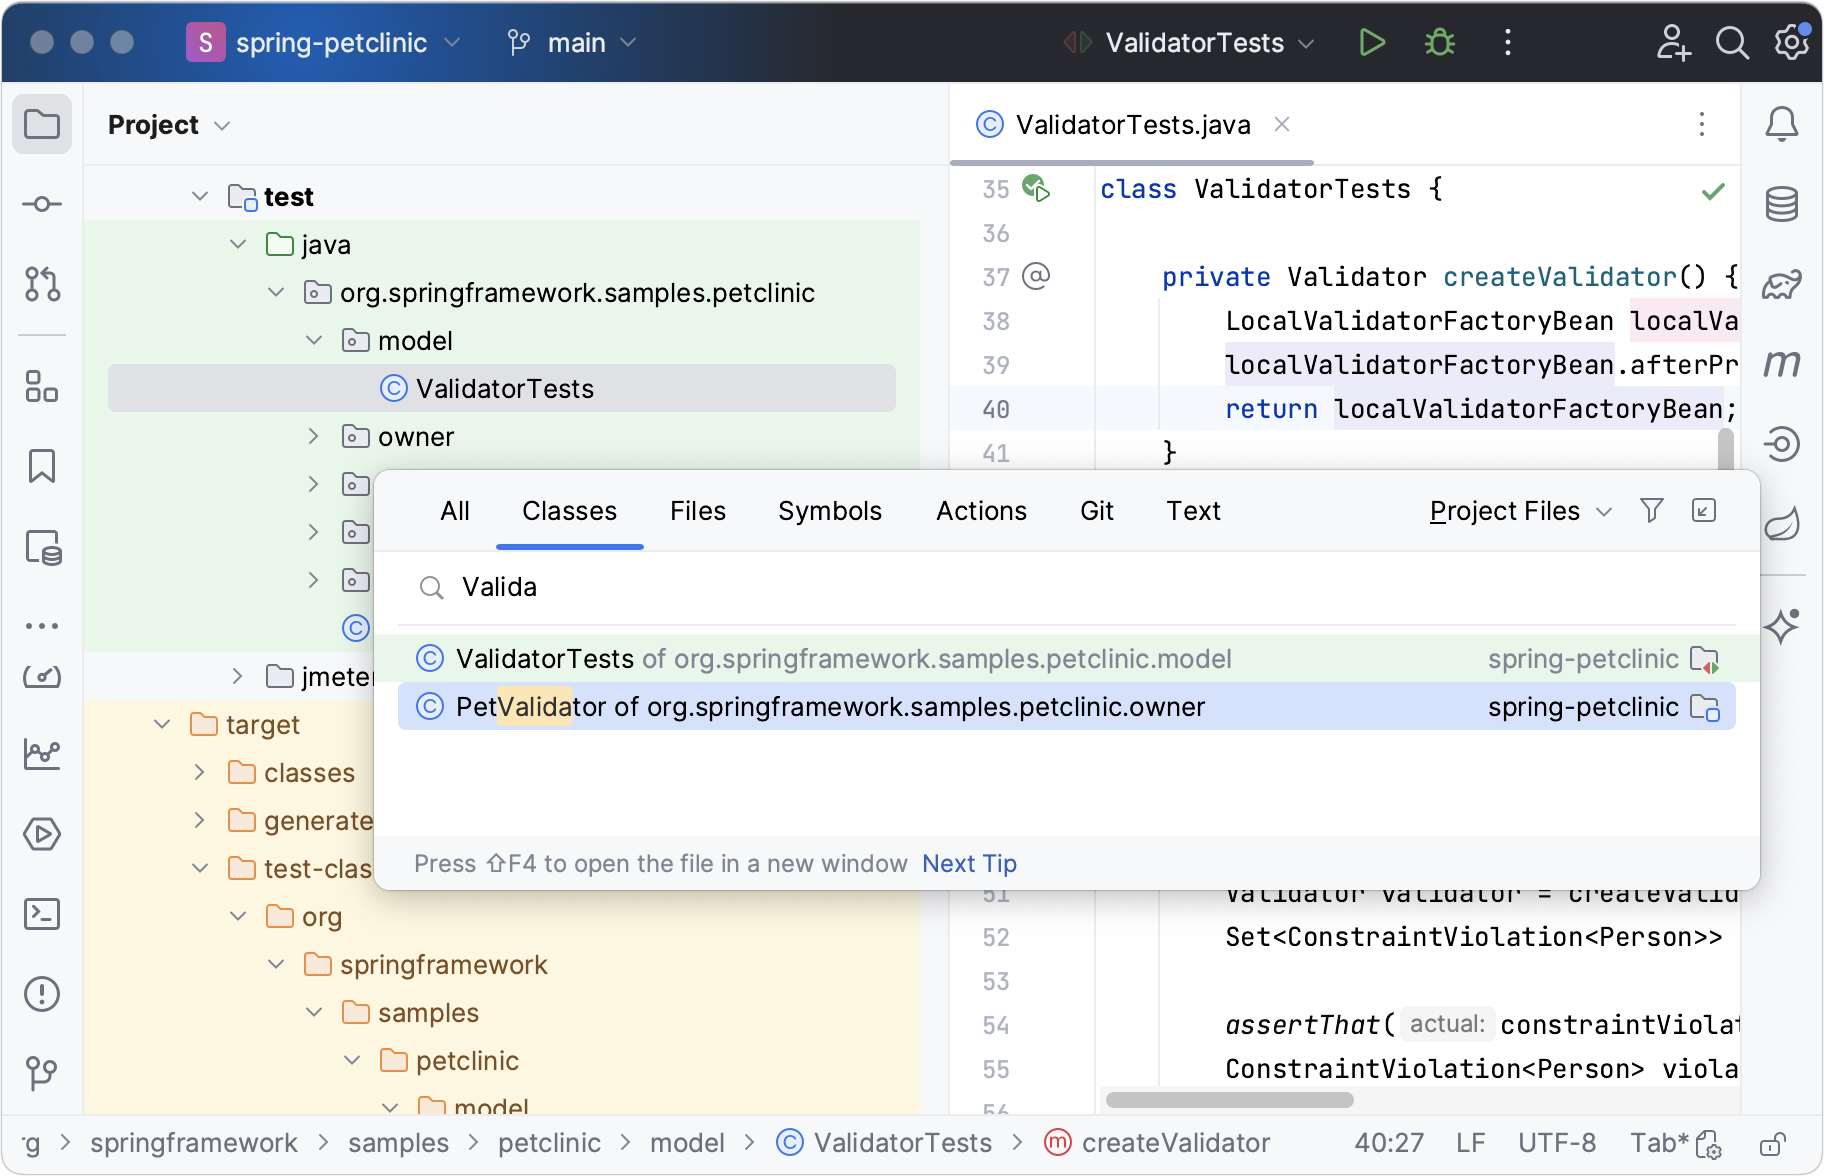
Task: Open the Endpoints tool window on right sidebar
Action: pos(1782,444)
